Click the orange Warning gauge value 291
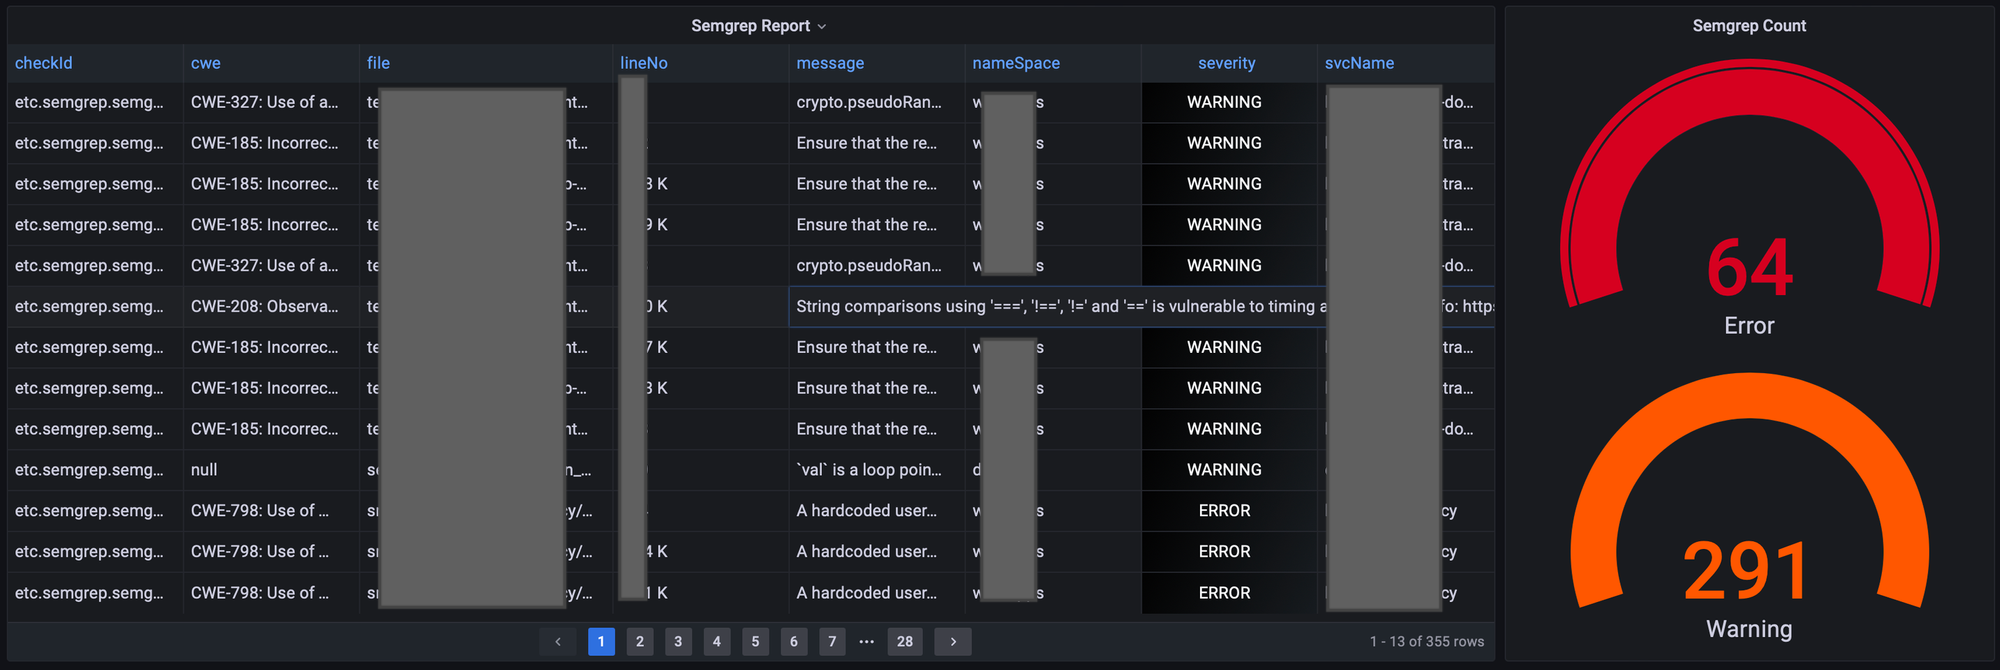 pos(1747,571)
